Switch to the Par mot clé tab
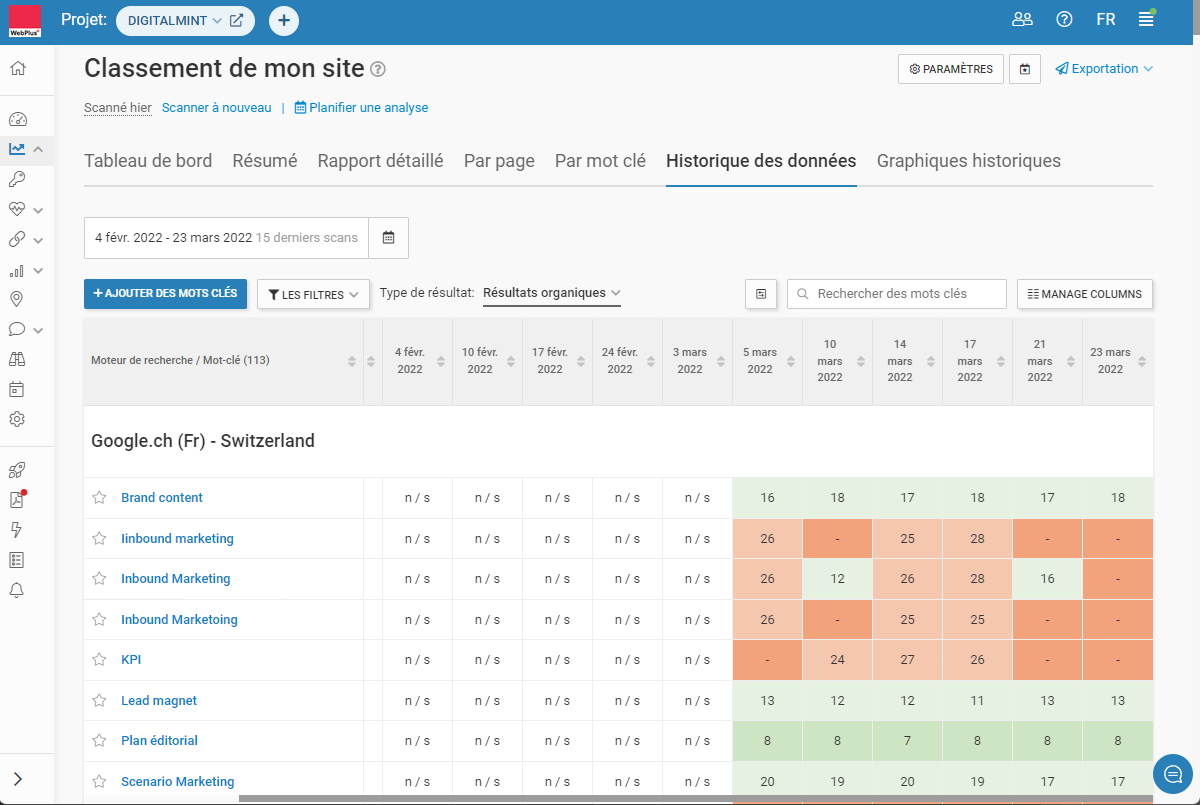Viewport: 1200px width, 805px height. click(x=600, y=161)
